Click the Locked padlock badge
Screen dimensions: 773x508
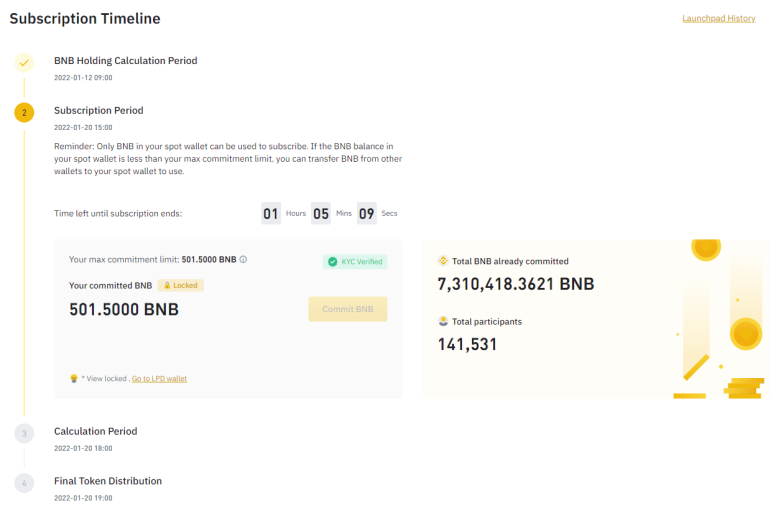pos(180,286)
